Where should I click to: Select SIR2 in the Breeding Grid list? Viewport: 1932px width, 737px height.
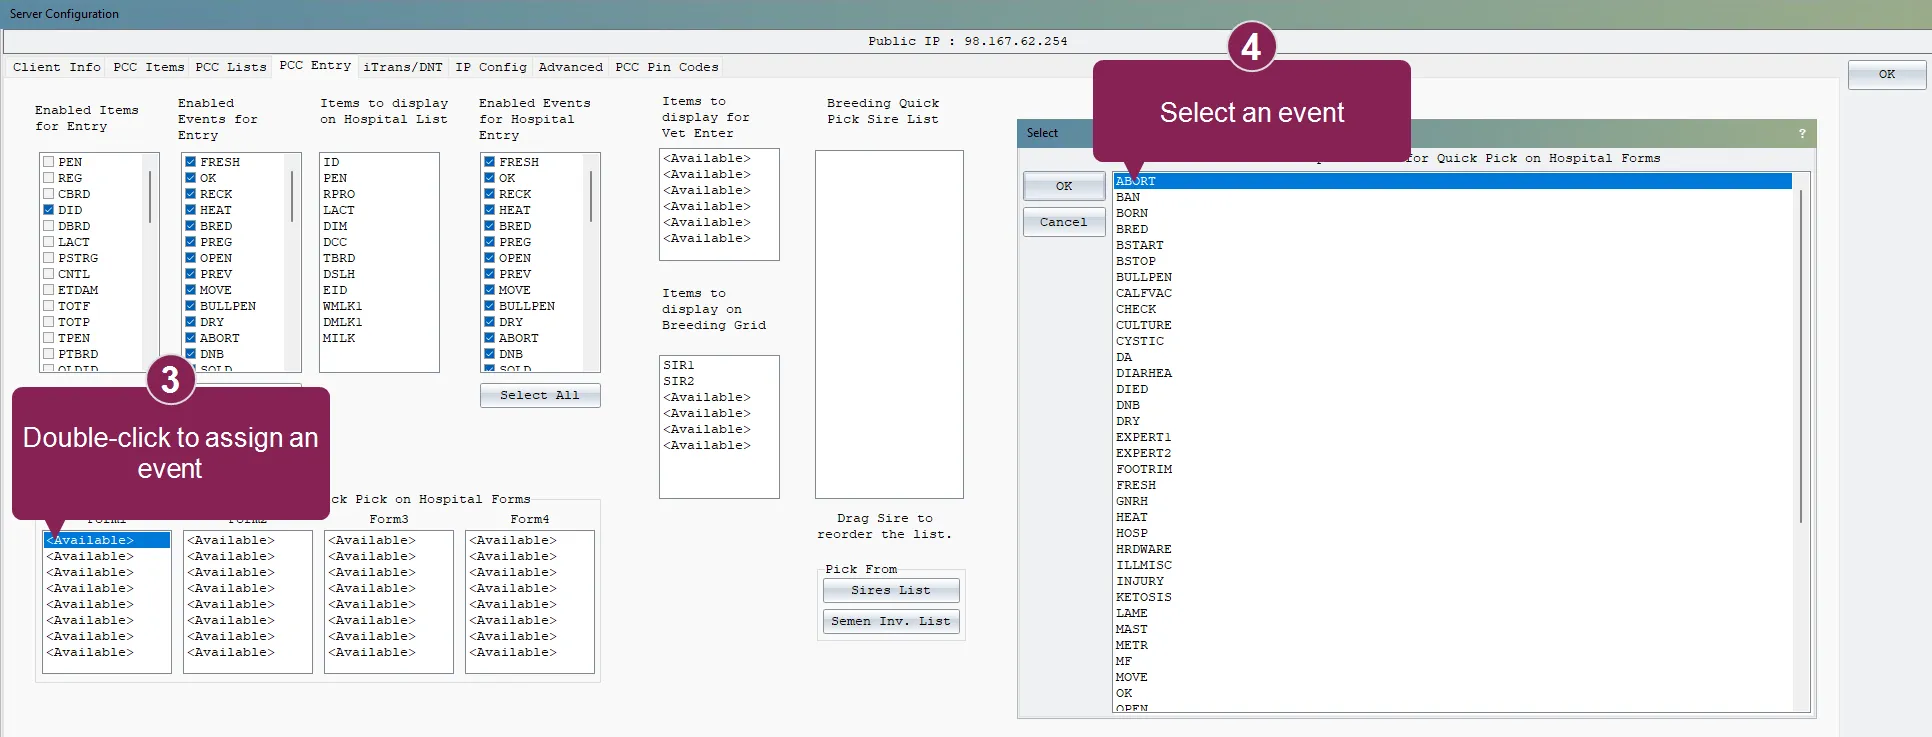(679, 381)
